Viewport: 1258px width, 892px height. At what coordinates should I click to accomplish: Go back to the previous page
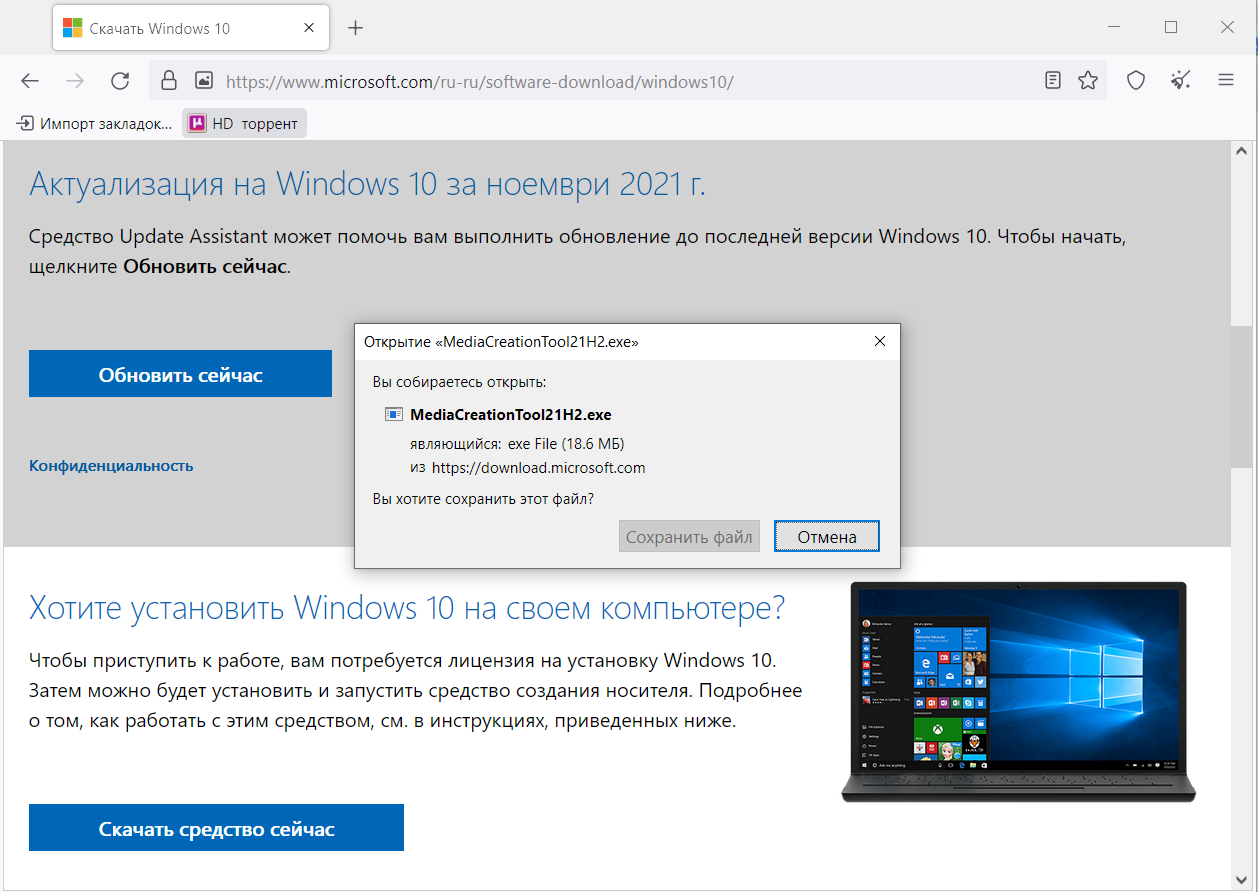[30, 81]
